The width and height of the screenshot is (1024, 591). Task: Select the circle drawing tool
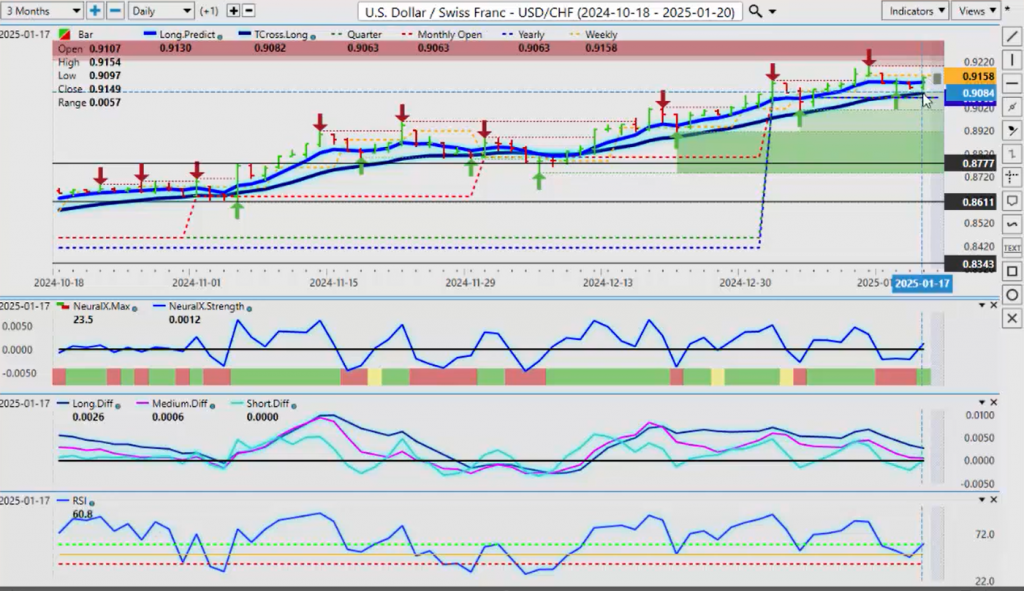pyautogui.click(x=1011, y=295)
